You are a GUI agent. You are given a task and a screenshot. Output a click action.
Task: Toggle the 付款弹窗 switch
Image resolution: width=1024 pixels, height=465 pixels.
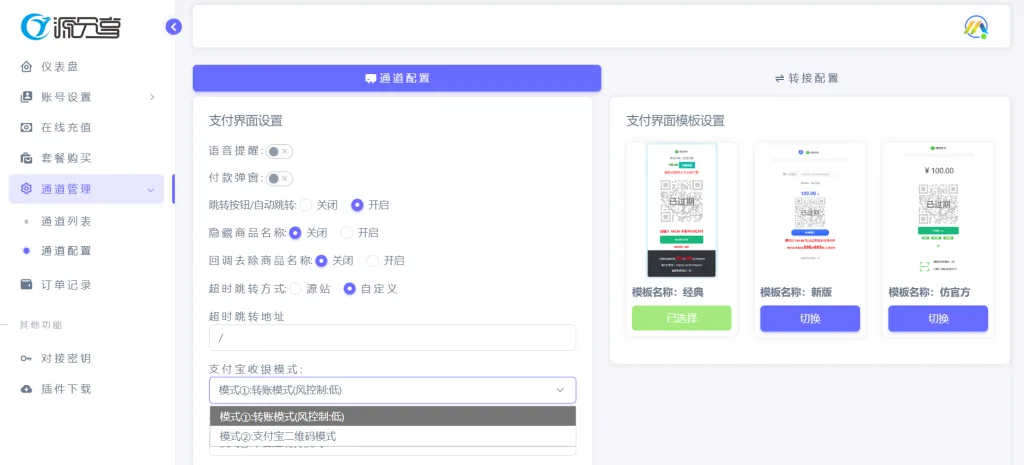(x=279, y=179)
